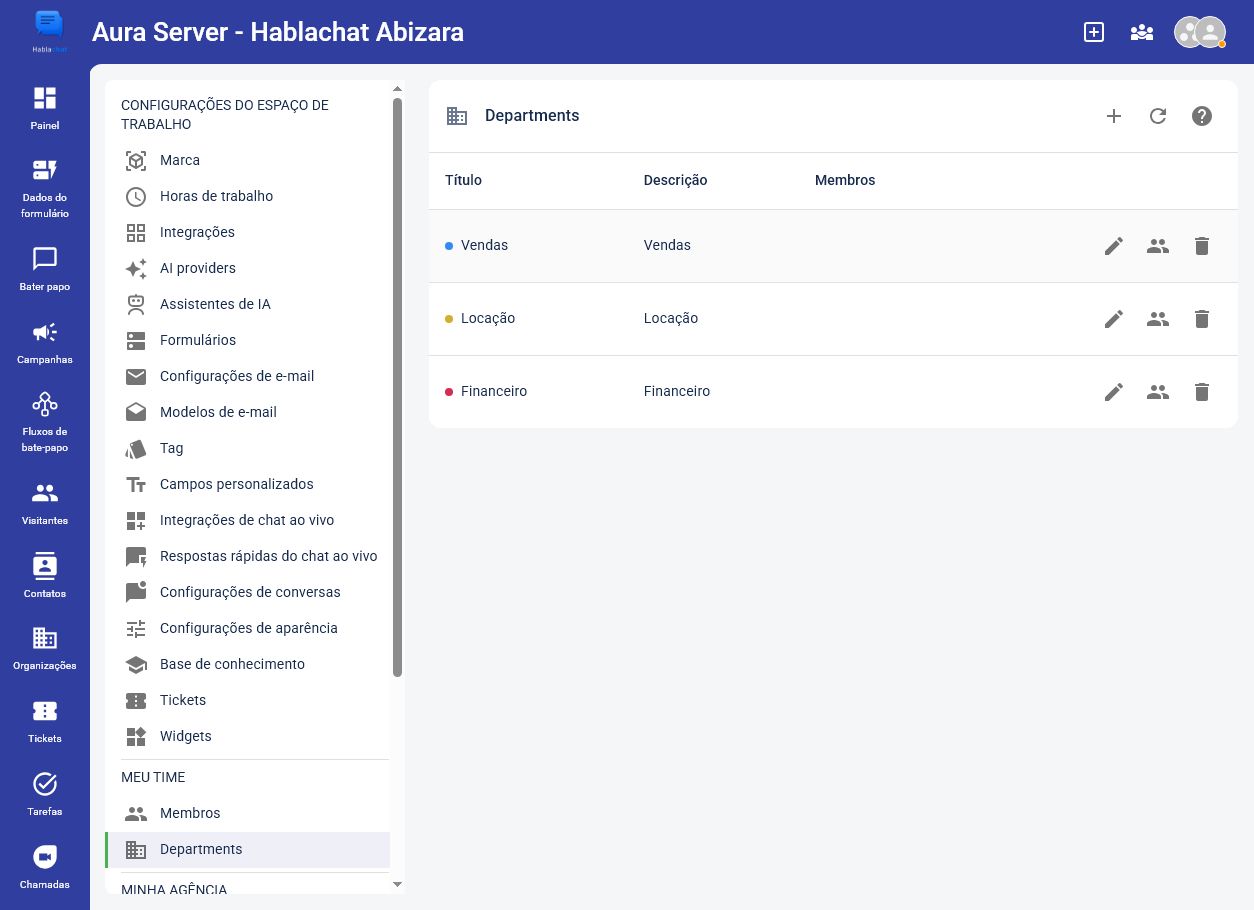Image resolution: width=1254 pixels, height=910 pixels.
Task: Open Bater papo chat section
Action: click(x=45, y=269)
